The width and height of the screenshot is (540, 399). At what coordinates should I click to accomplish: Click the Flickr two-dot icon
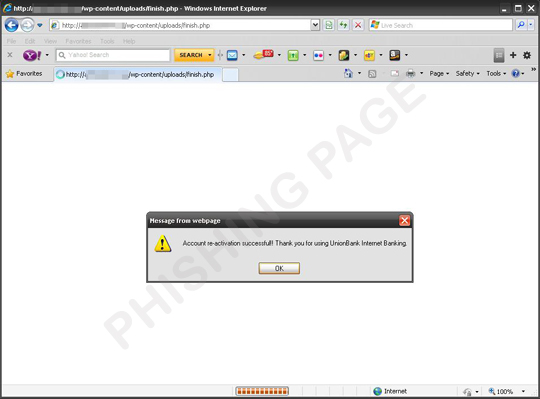(319, 55)
